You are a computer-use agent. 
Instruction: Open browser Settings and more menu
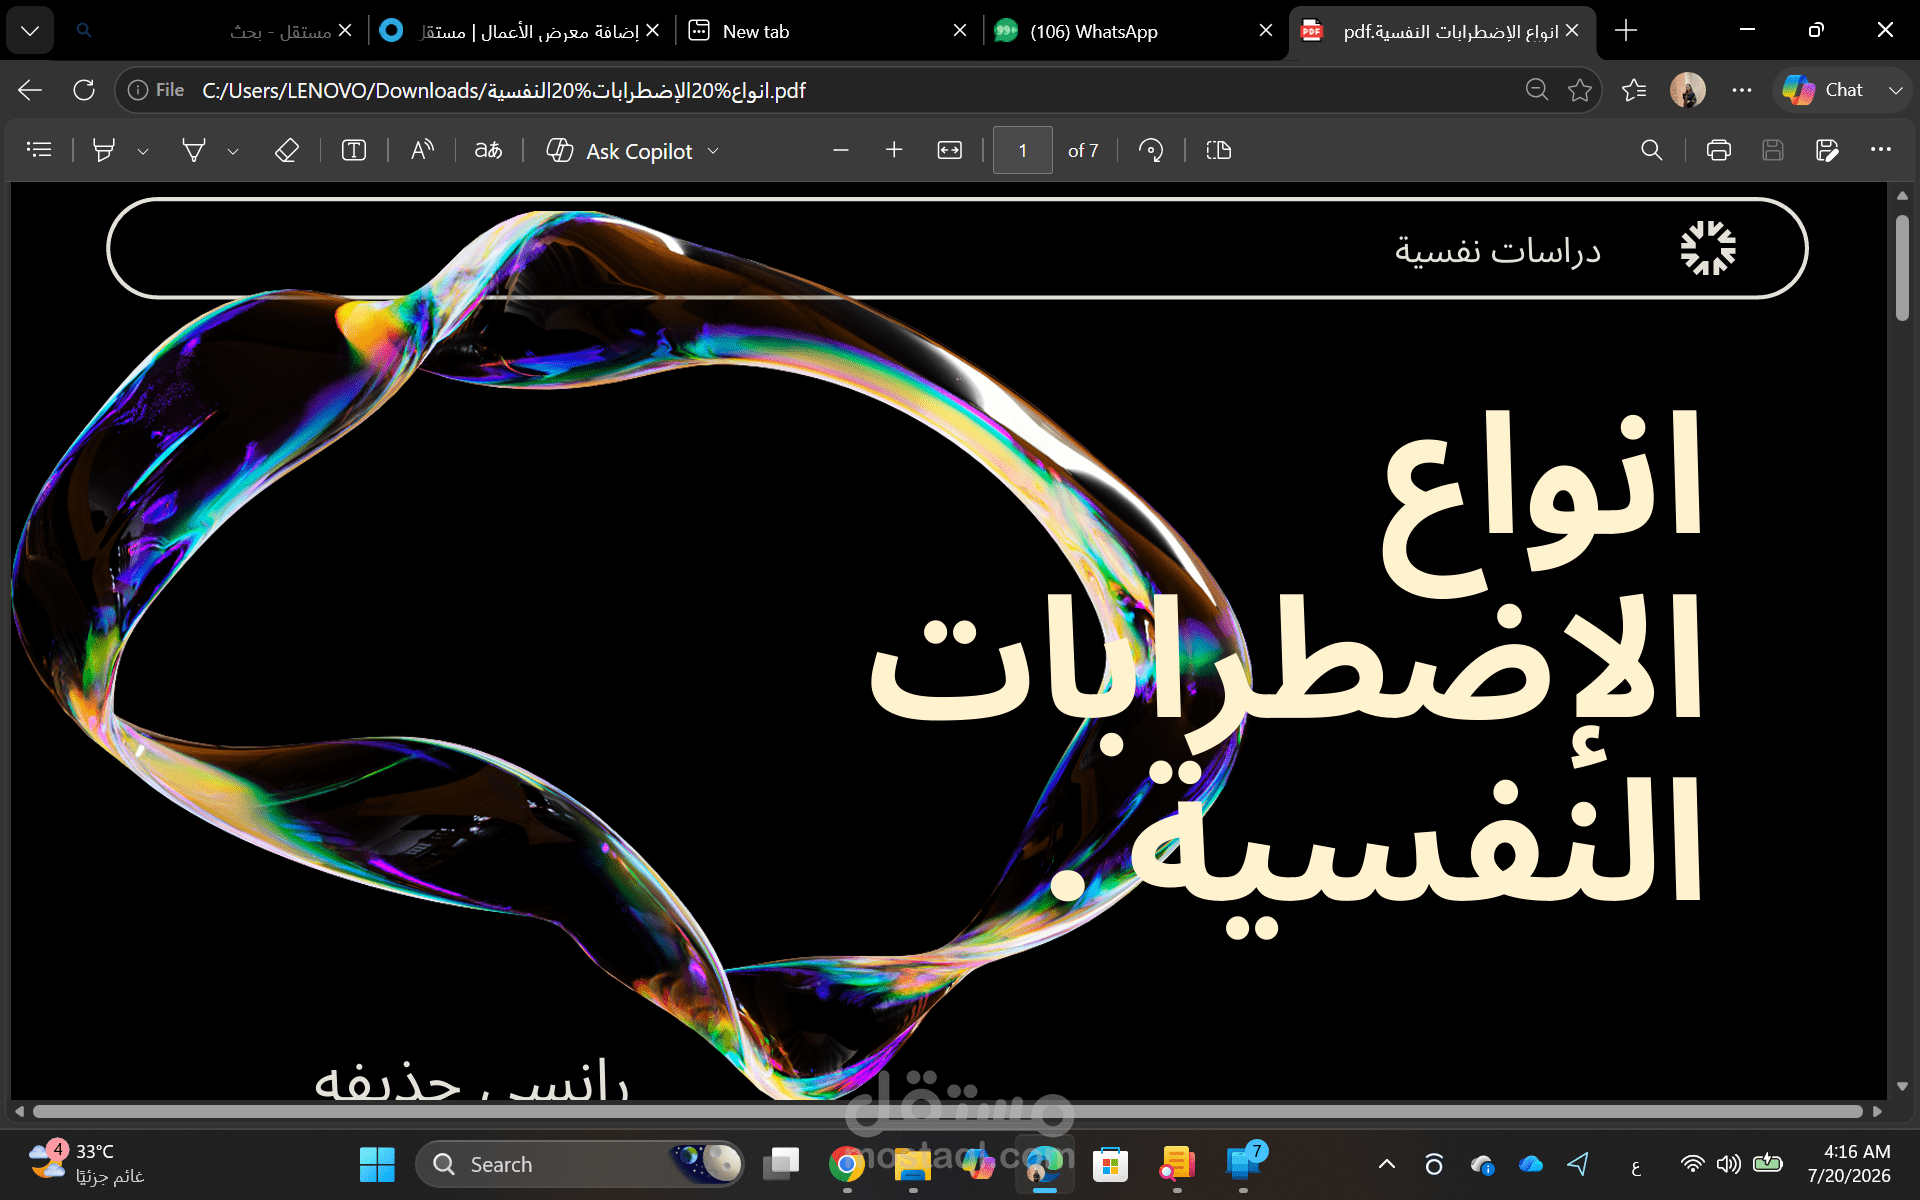pyautogui.click(x=1742, y=90)
